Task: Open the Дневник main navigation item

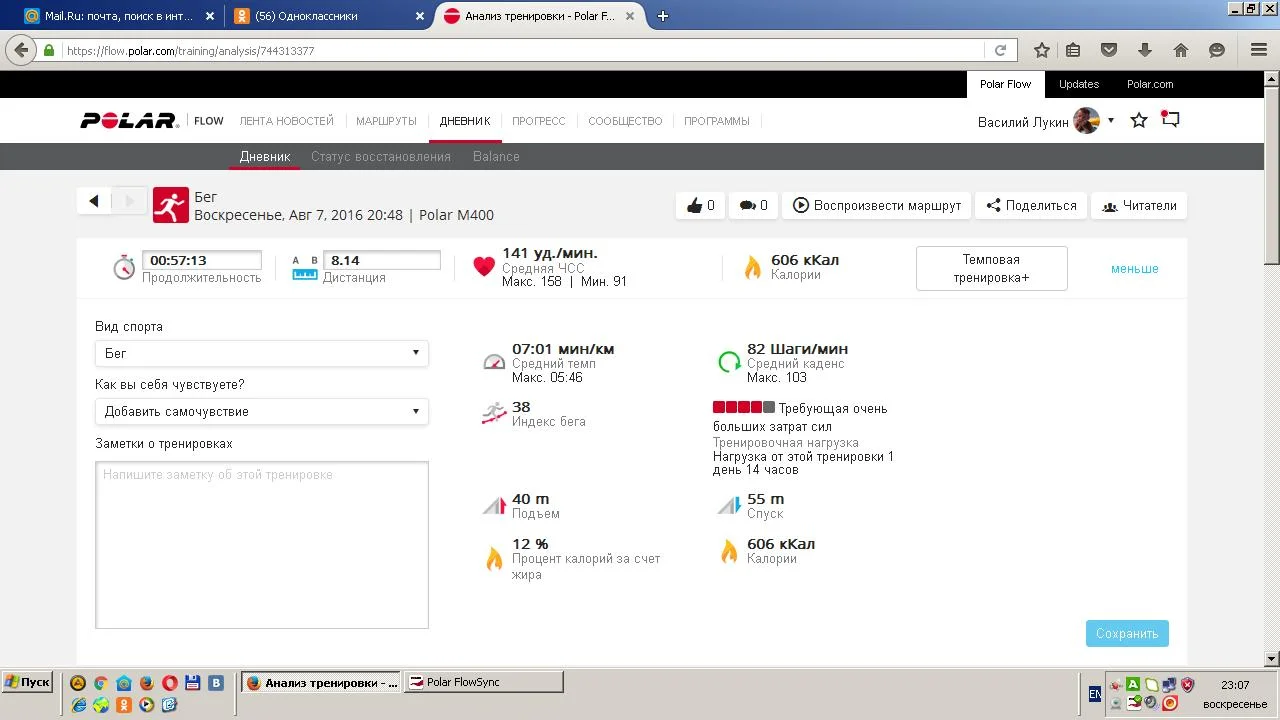Action: tap(465, 121)
